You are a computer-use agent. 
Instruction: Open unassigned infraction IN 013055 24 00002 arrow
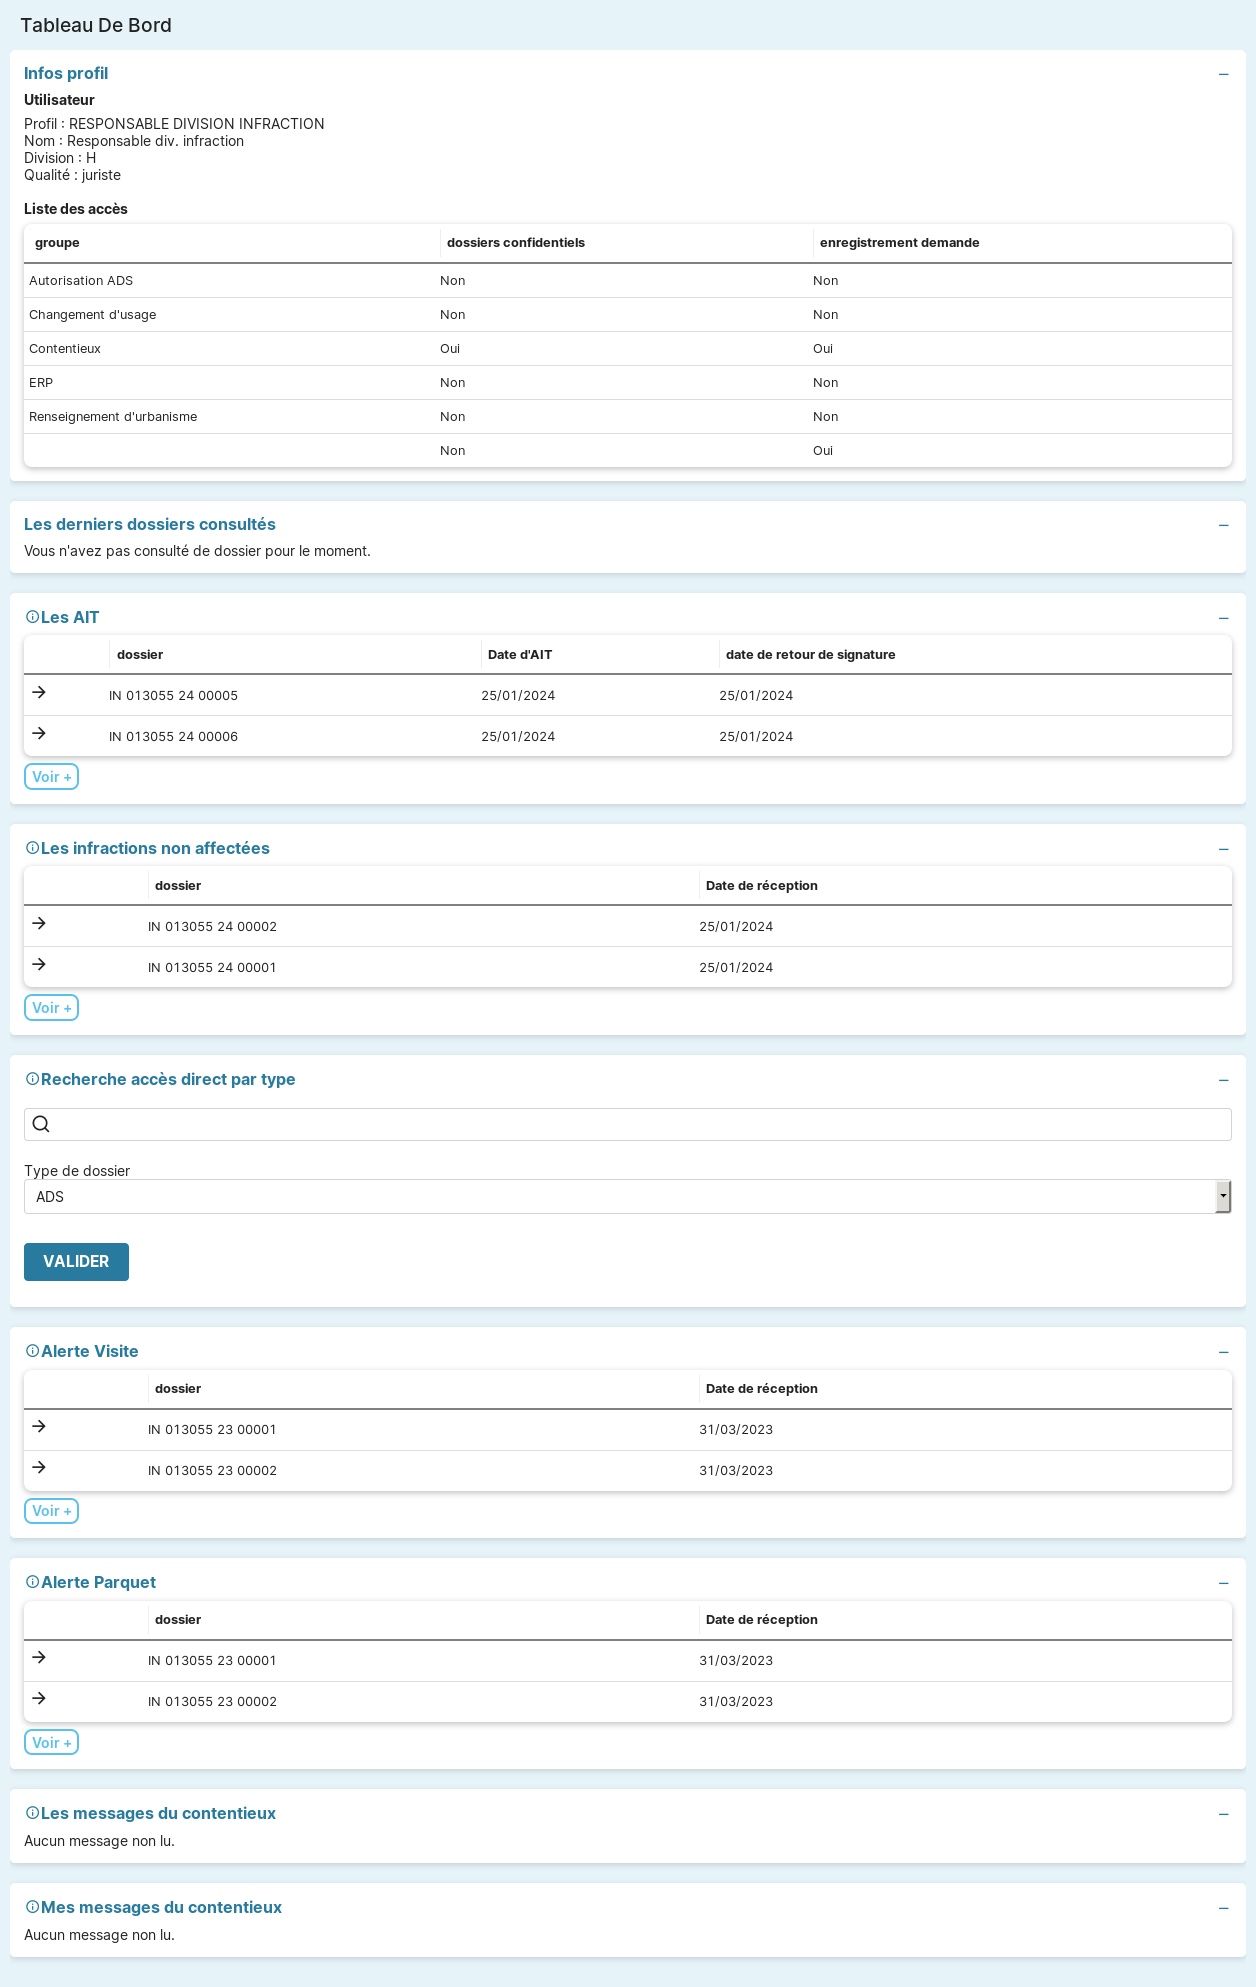[x=39, y=923]
